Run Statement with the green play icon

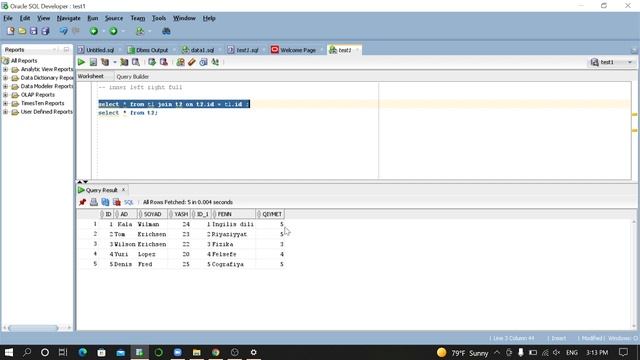coord(82,62)
